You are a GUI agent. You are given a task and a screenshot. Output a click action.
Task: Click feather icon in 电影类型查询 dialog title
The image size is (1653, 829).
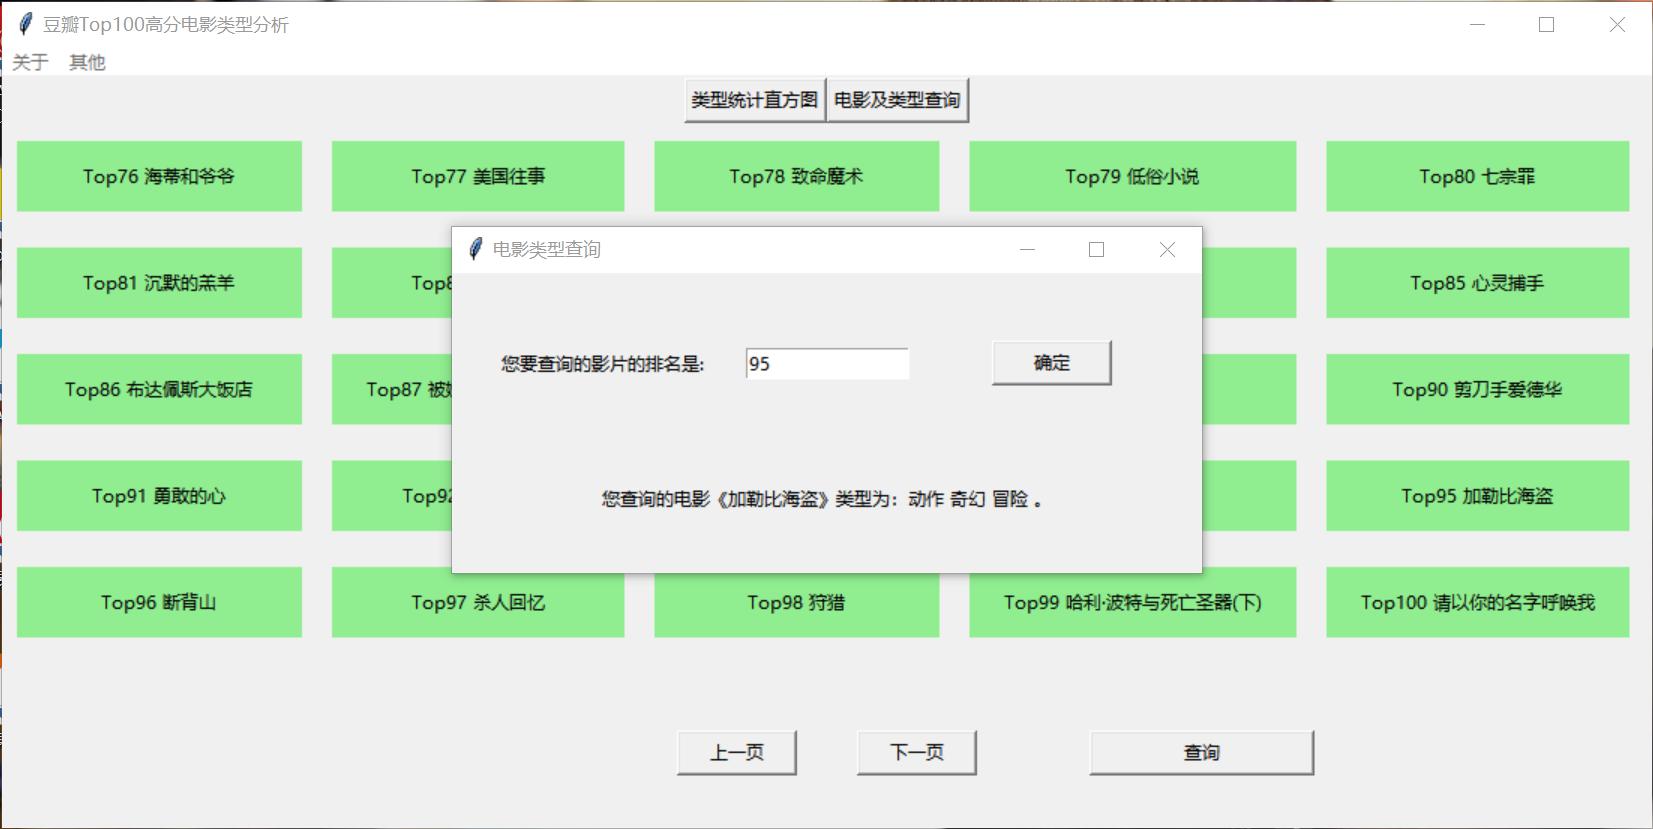[x=476, y=249]
